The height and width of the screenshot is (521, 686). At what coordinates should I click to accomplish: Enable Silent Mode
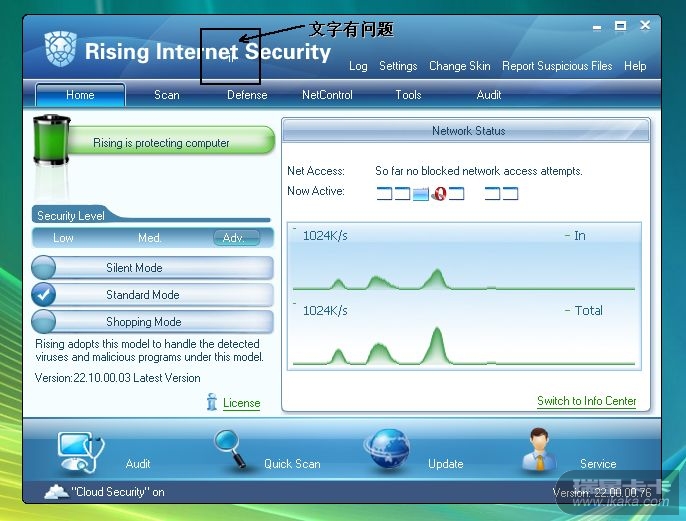[x=152, y=268]
